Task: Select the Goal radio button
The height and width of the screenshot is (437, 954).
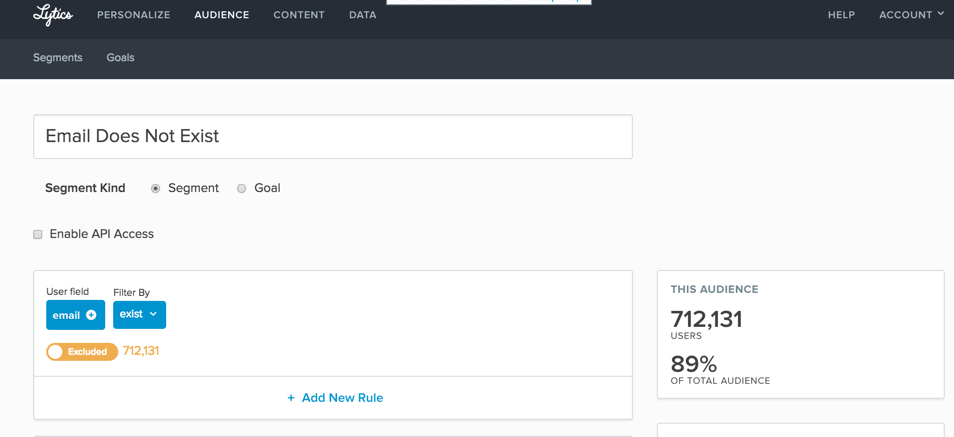Action: point(242,189)
